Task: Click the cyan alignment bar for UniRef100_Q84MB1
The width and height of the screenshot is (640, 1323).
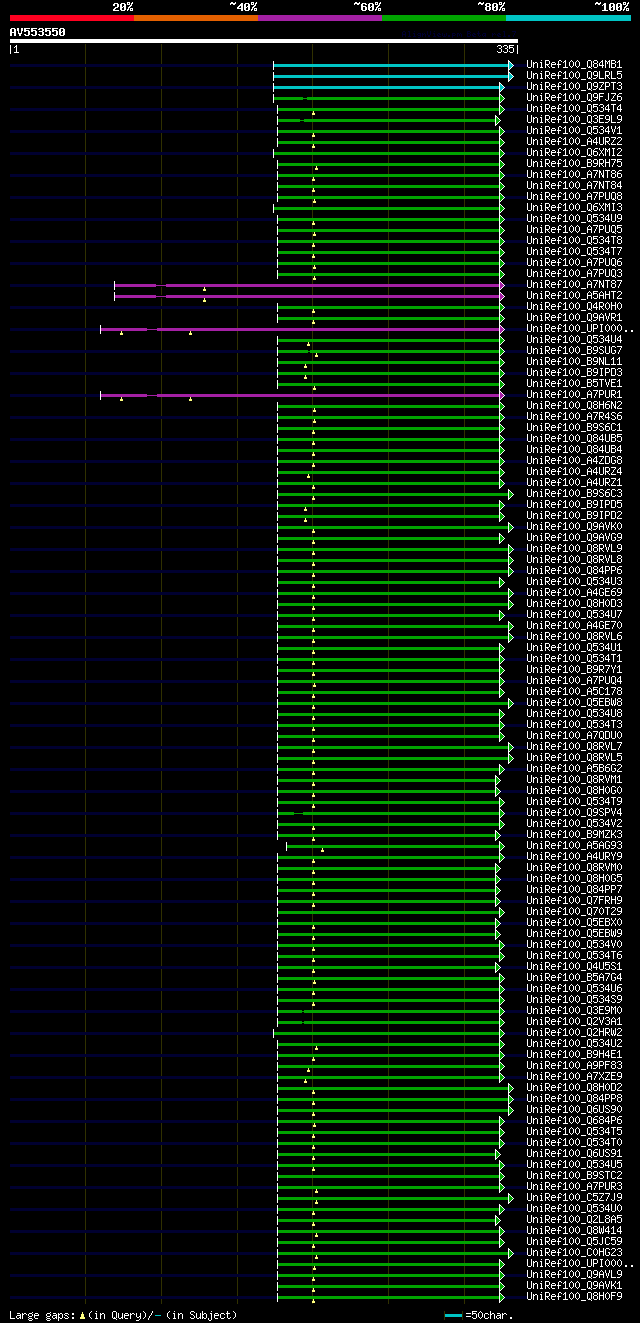Action: pos(392,65)
